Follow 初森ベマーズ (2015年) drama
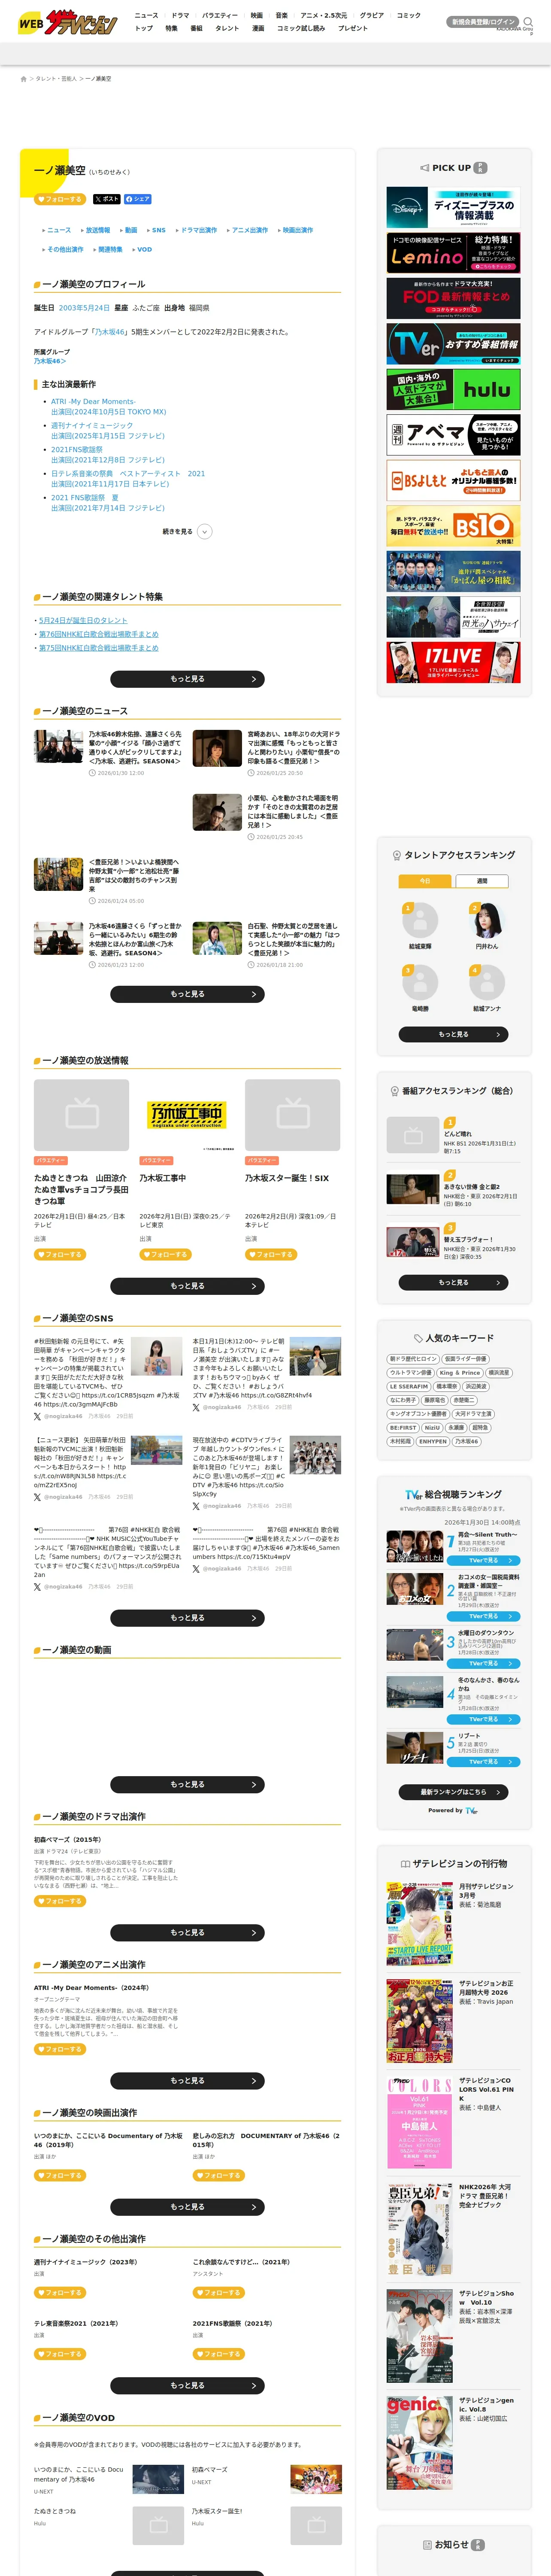The height and width of the screenshot is (2576, 551). [x=60, y=1901]
